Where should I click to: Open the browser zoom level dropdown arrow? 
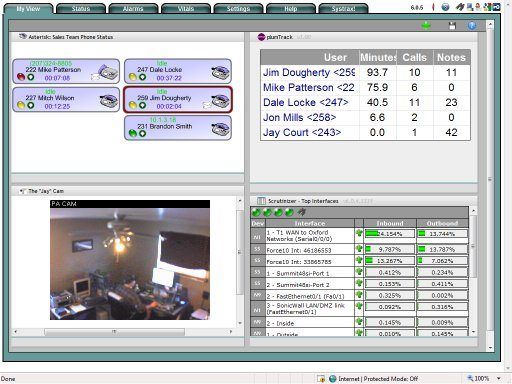[x=499, y=378]
